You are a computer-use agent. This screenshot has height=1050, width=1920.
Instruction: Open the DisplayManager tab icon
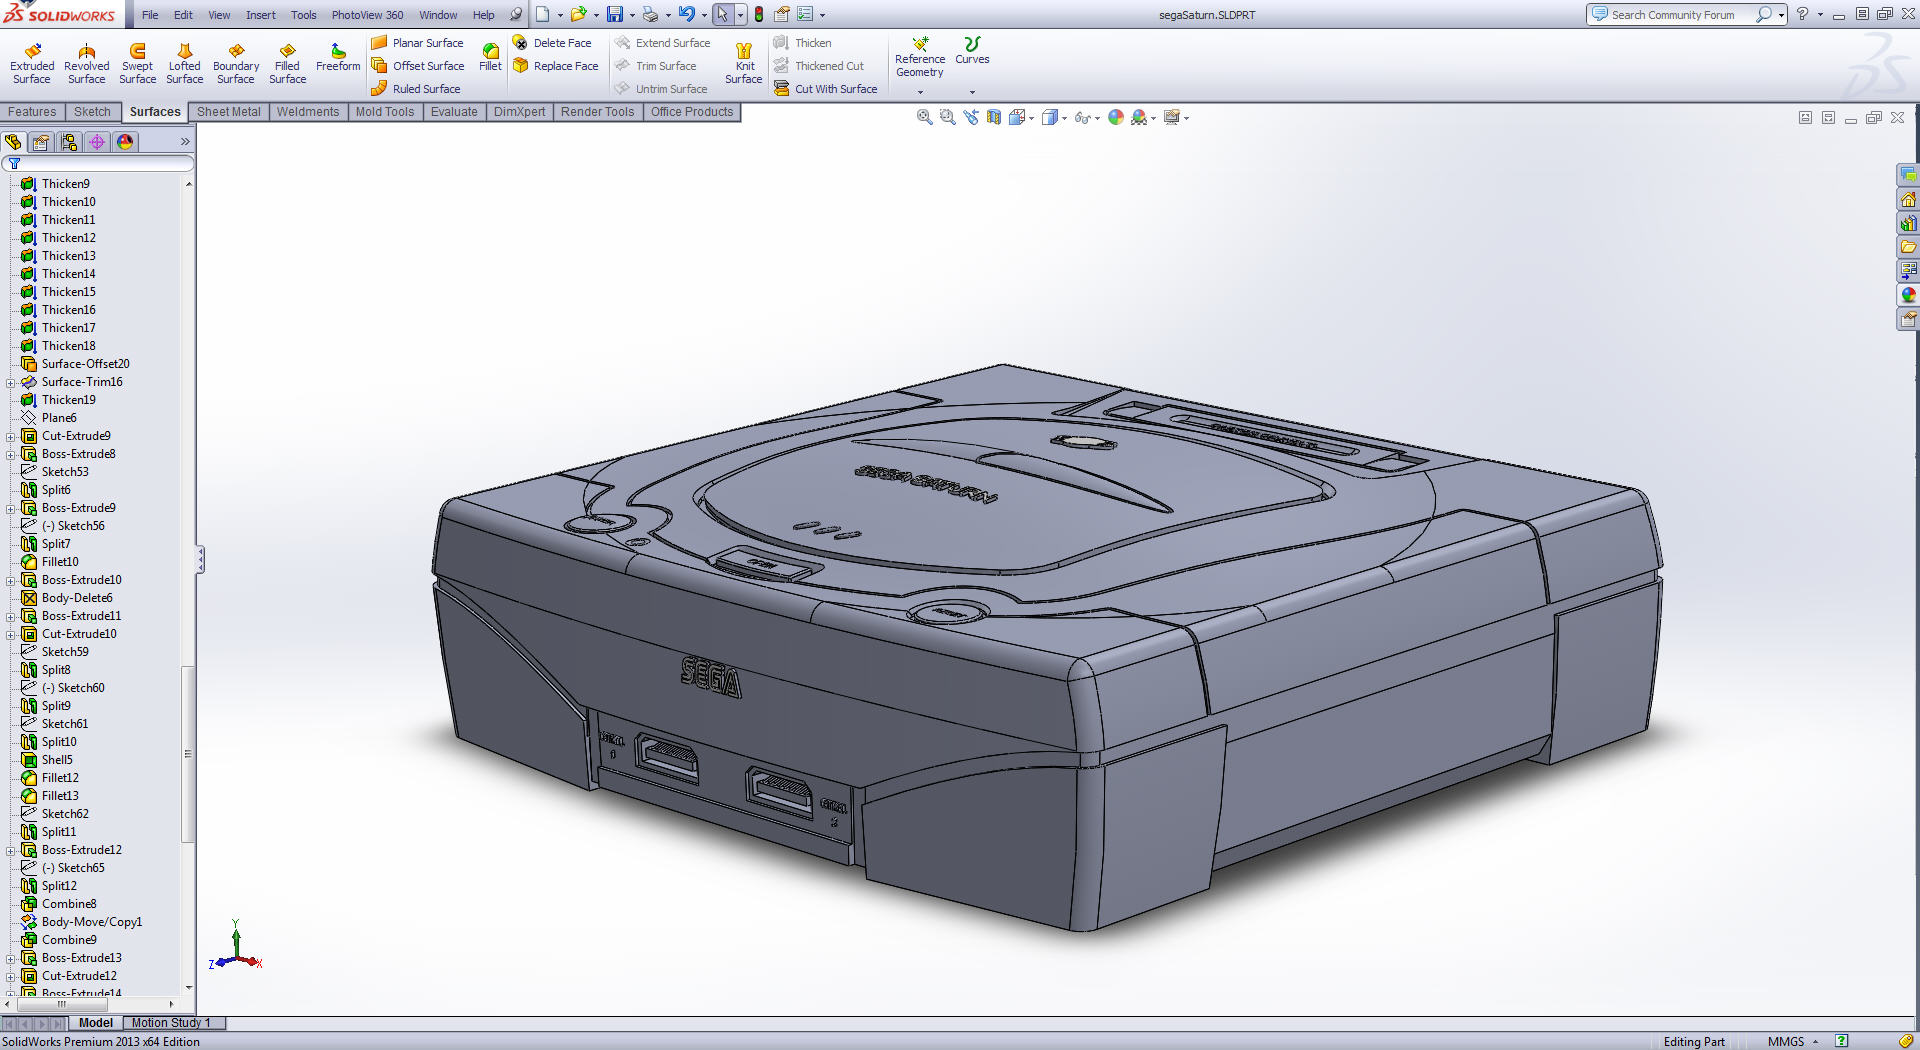tap(125, 142)
